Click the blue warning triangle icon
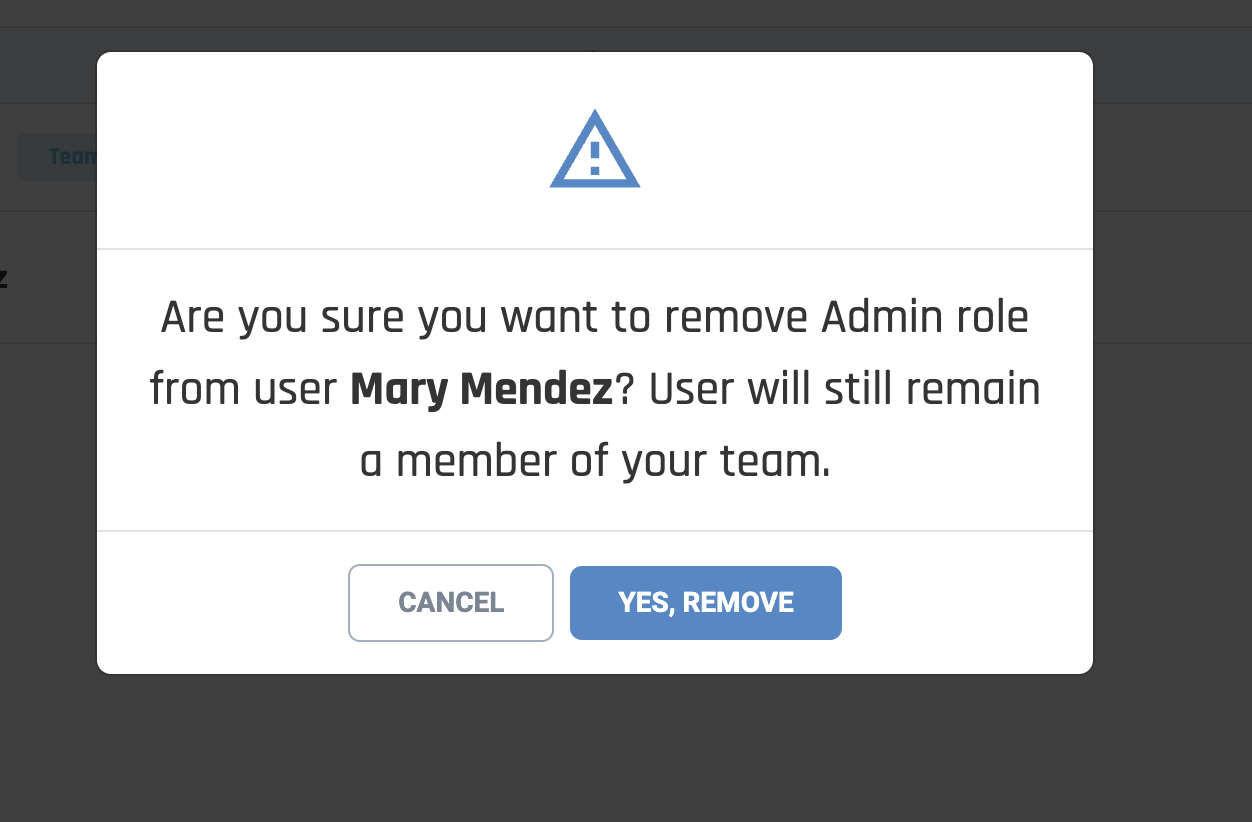 tap(595, 149)
